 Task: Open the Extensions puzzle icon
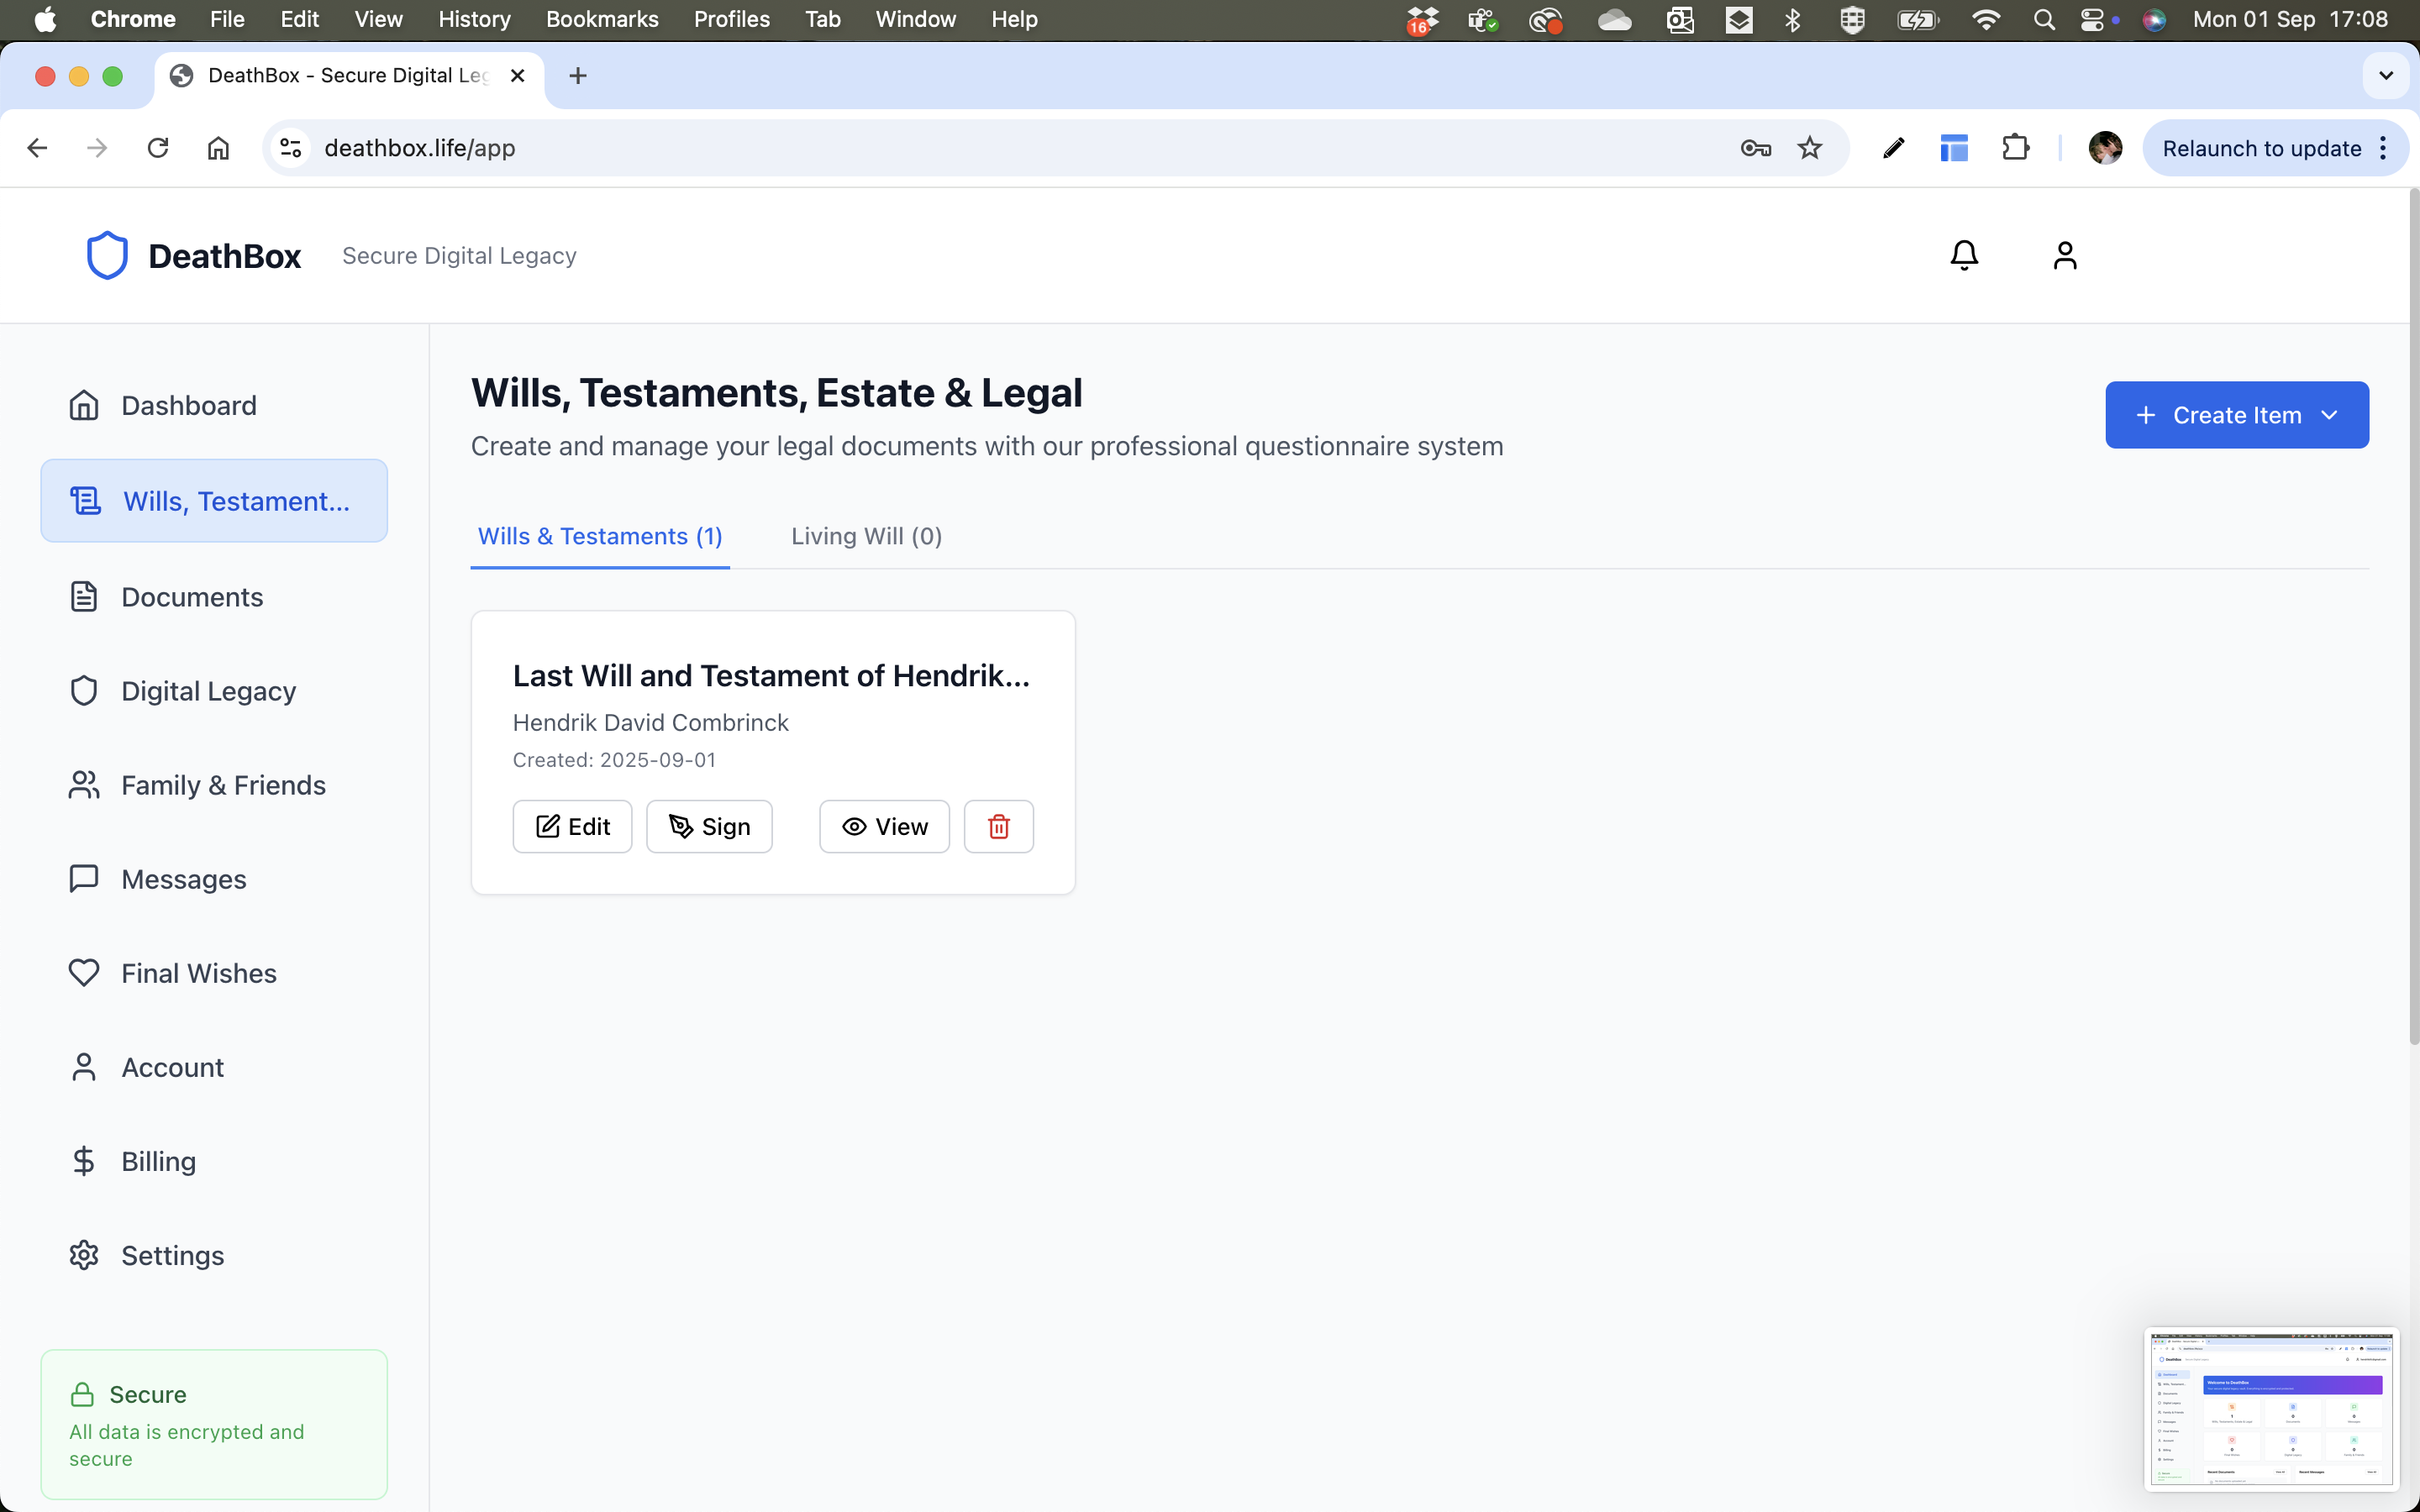tap(2015, 148)
